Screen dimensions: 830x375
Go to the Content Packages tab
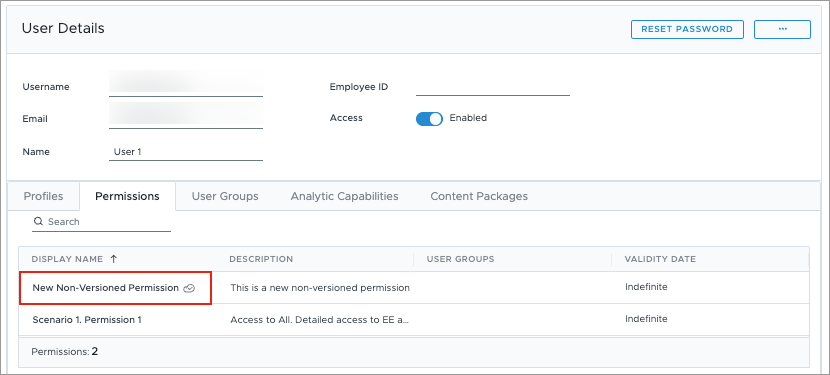479,197
